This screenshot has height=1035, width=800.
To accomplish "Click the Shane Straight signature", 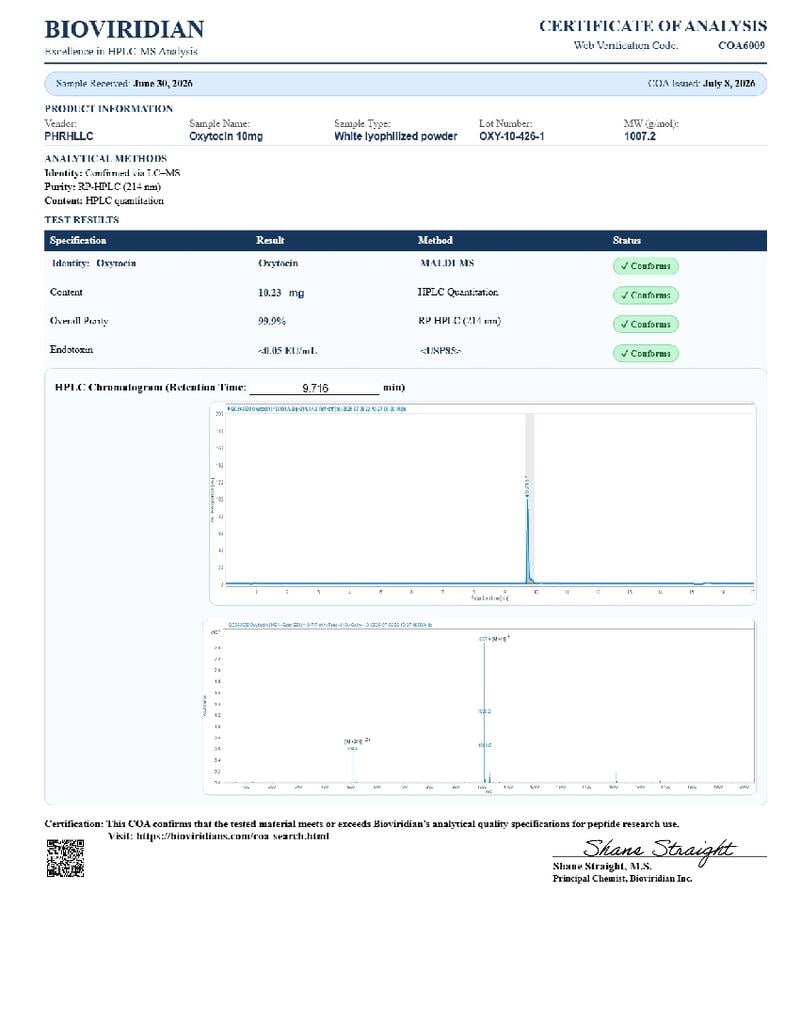I will pos(658,850).
